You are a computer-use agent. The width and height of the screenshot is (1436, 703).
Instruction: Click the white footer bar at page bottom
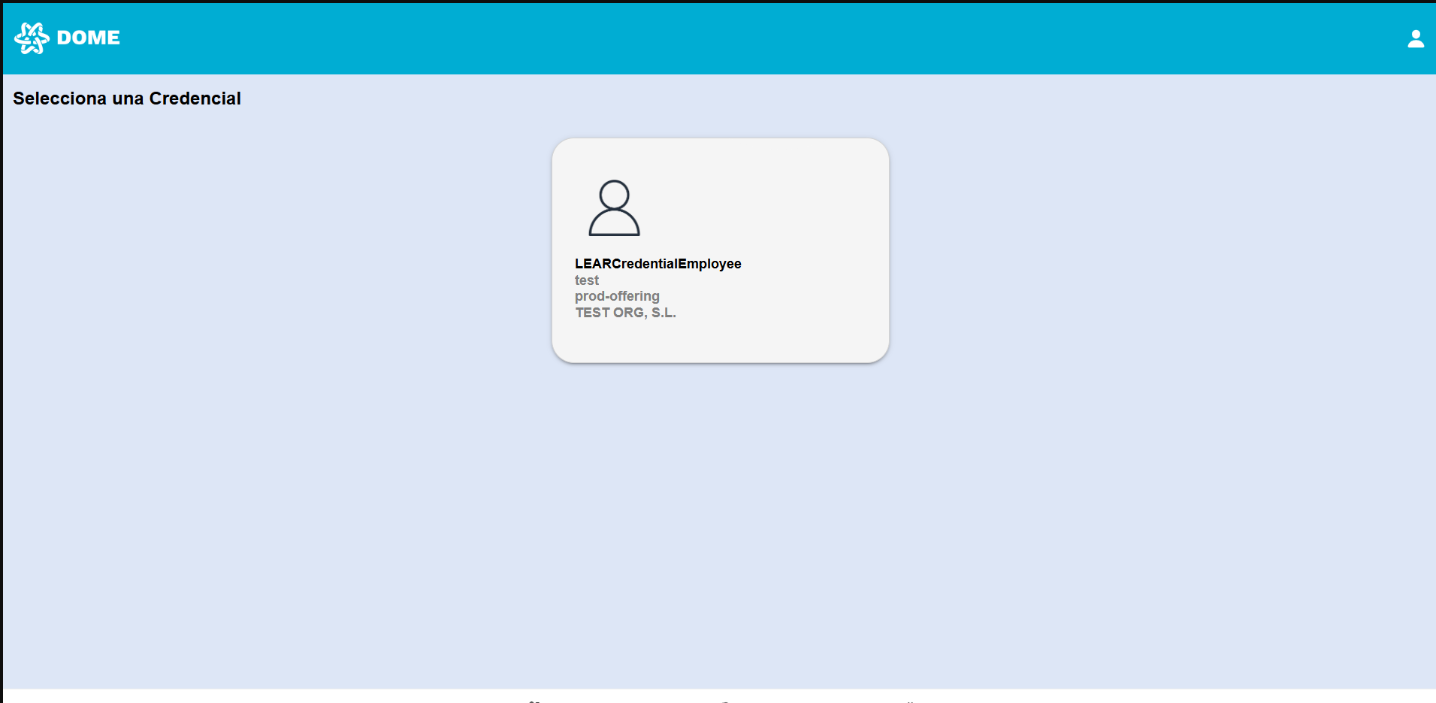point(300,696)
